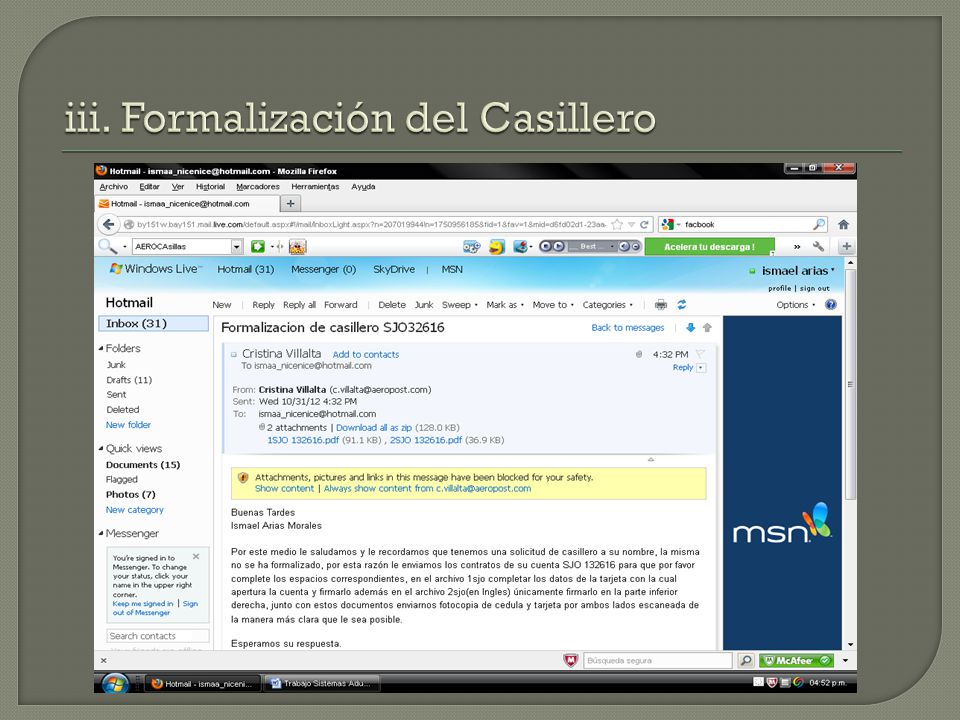Screen dimensions: 960x720
Task: Select the Inbox (31) folder
Action: tap(154, 323)
